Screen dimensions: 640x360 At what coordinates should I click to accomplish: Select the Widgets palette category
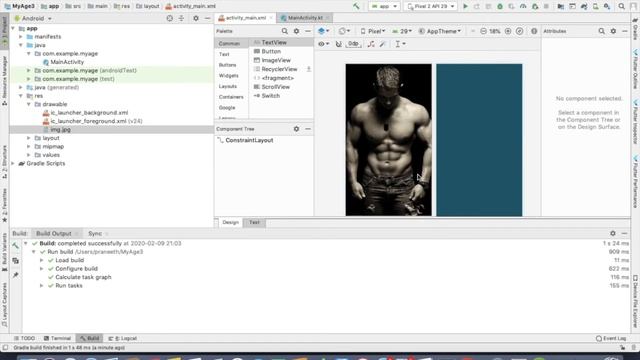point(229,76)
